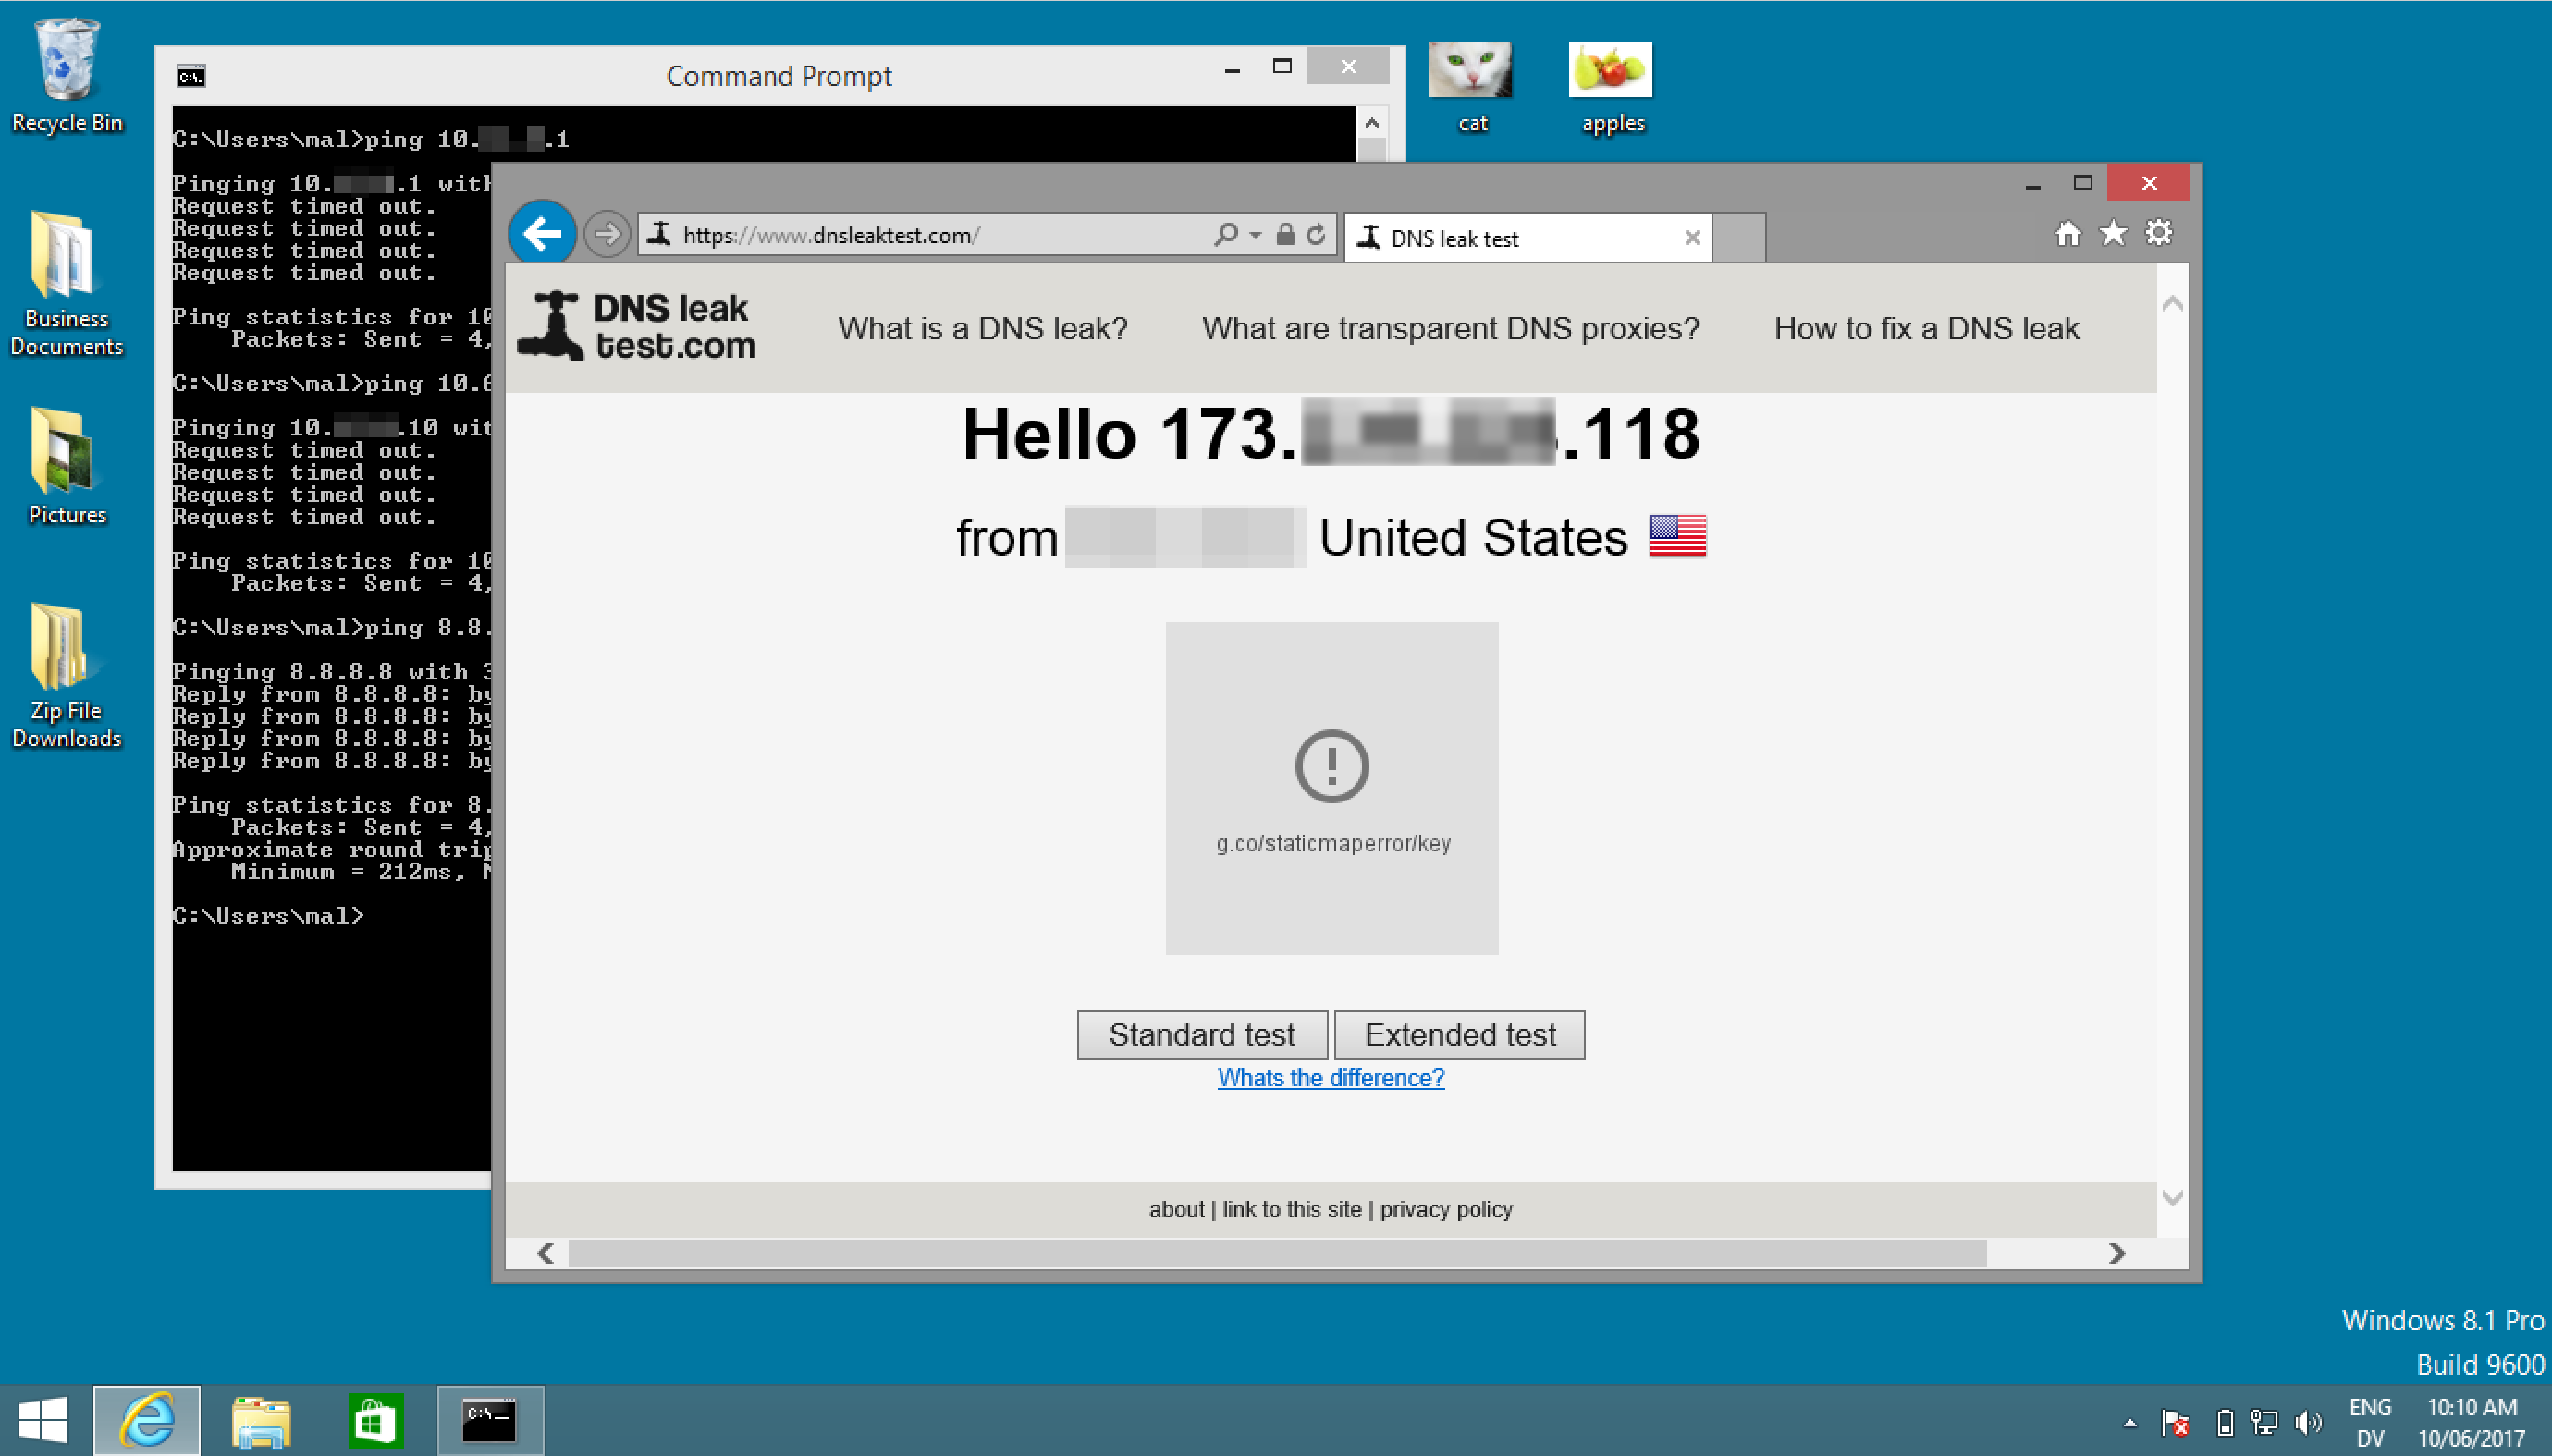The height and width of the screenshot is (1456, 2552).
Task: Open Internet Explorer home page icon
Action: point(2068,232)
